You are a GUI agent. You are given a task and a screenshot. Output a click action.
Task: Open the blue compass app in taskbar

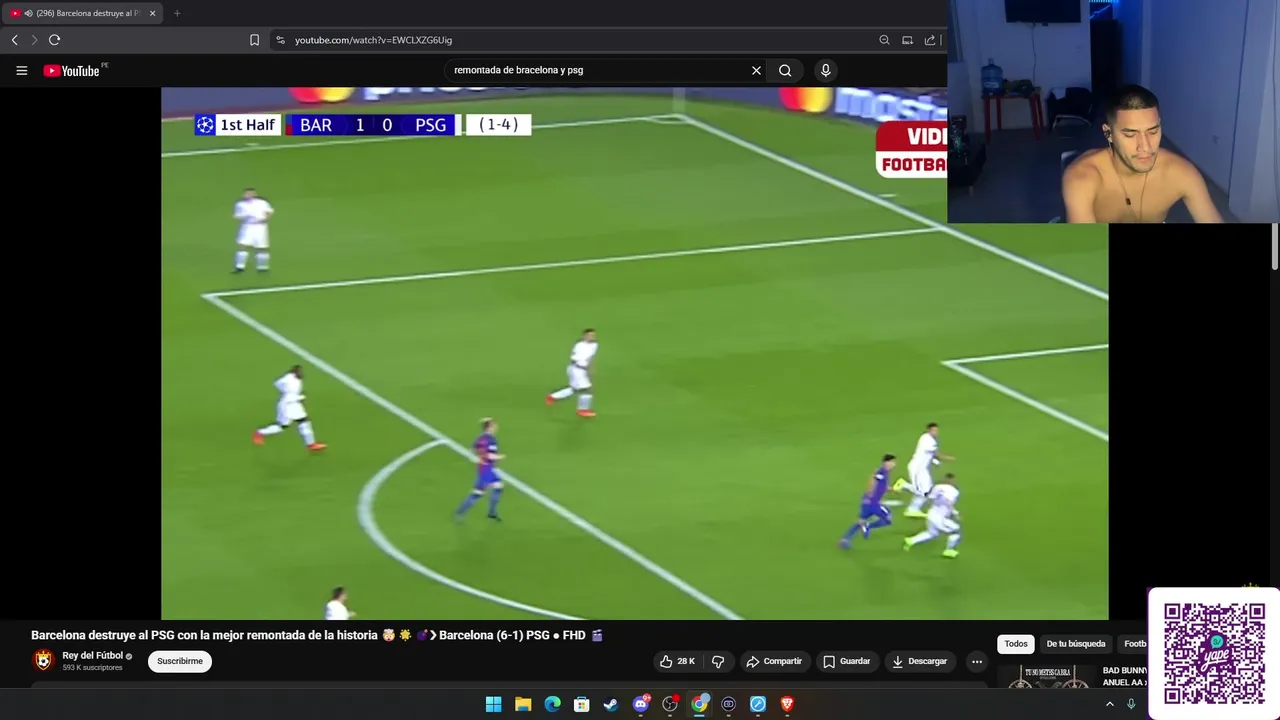758,704
